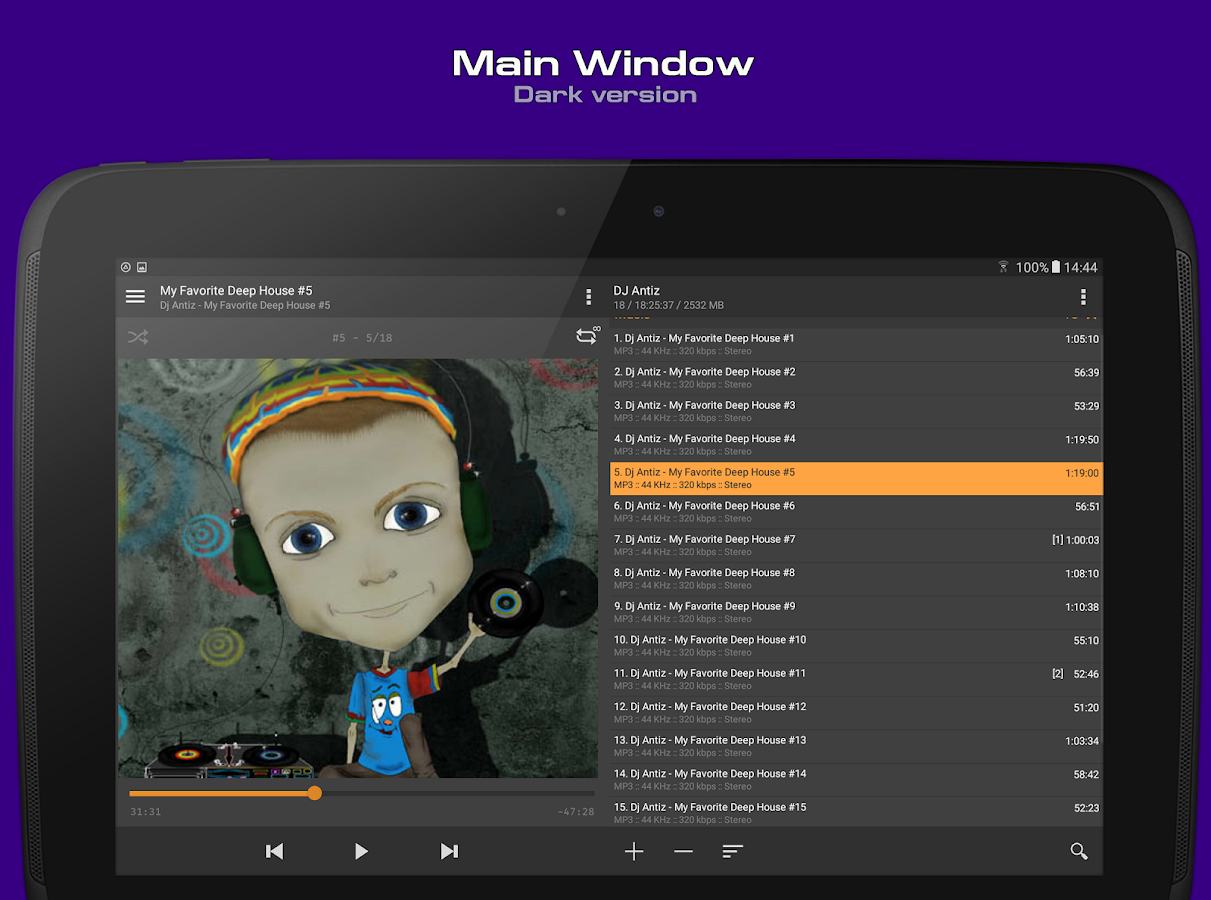The width and height of the screenshot is (1211, 900).
Task: Select track 14 My Favorite Deep House #14
Action: (x=856, y=780)
